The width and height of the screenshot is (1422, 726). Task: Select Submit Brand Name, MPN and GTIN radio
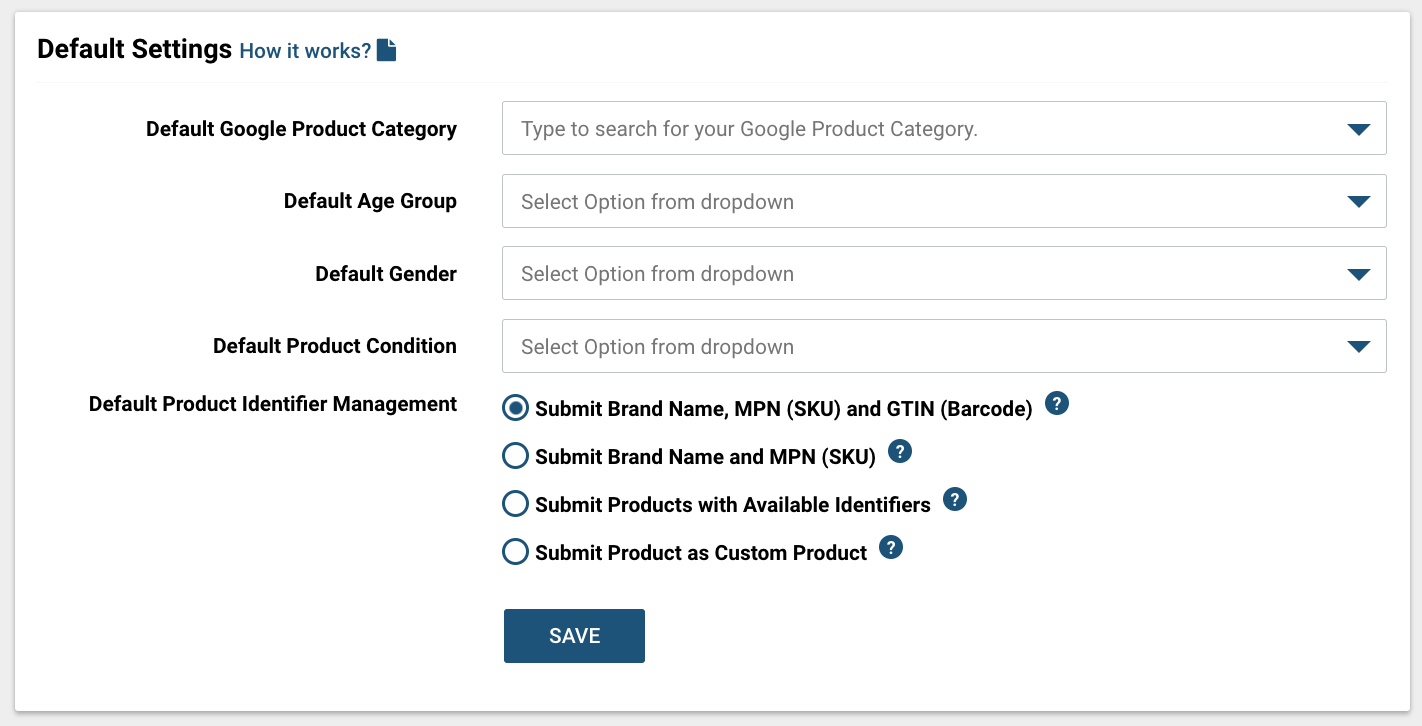click(x=515, y=408)
